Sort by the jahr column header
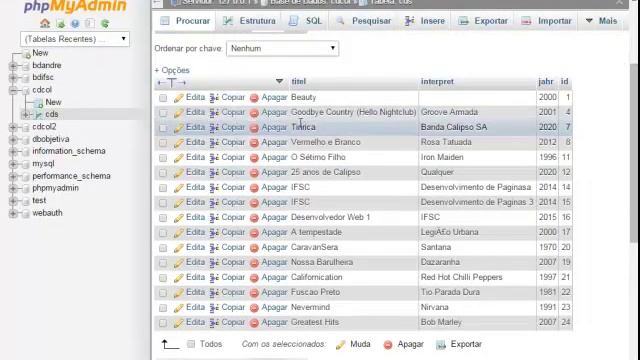640x360 pixels. 546,82
